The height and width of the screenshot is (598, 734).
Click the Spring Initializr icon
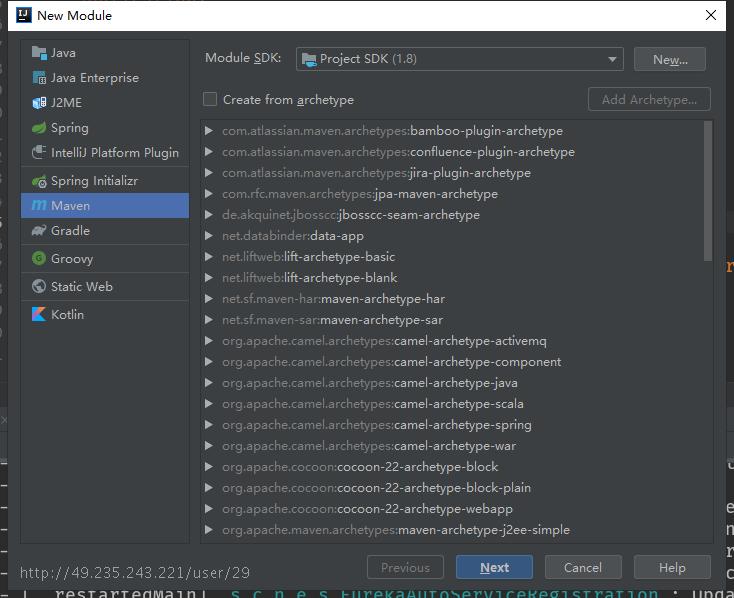pyautogui.click(x=39, y=181)
